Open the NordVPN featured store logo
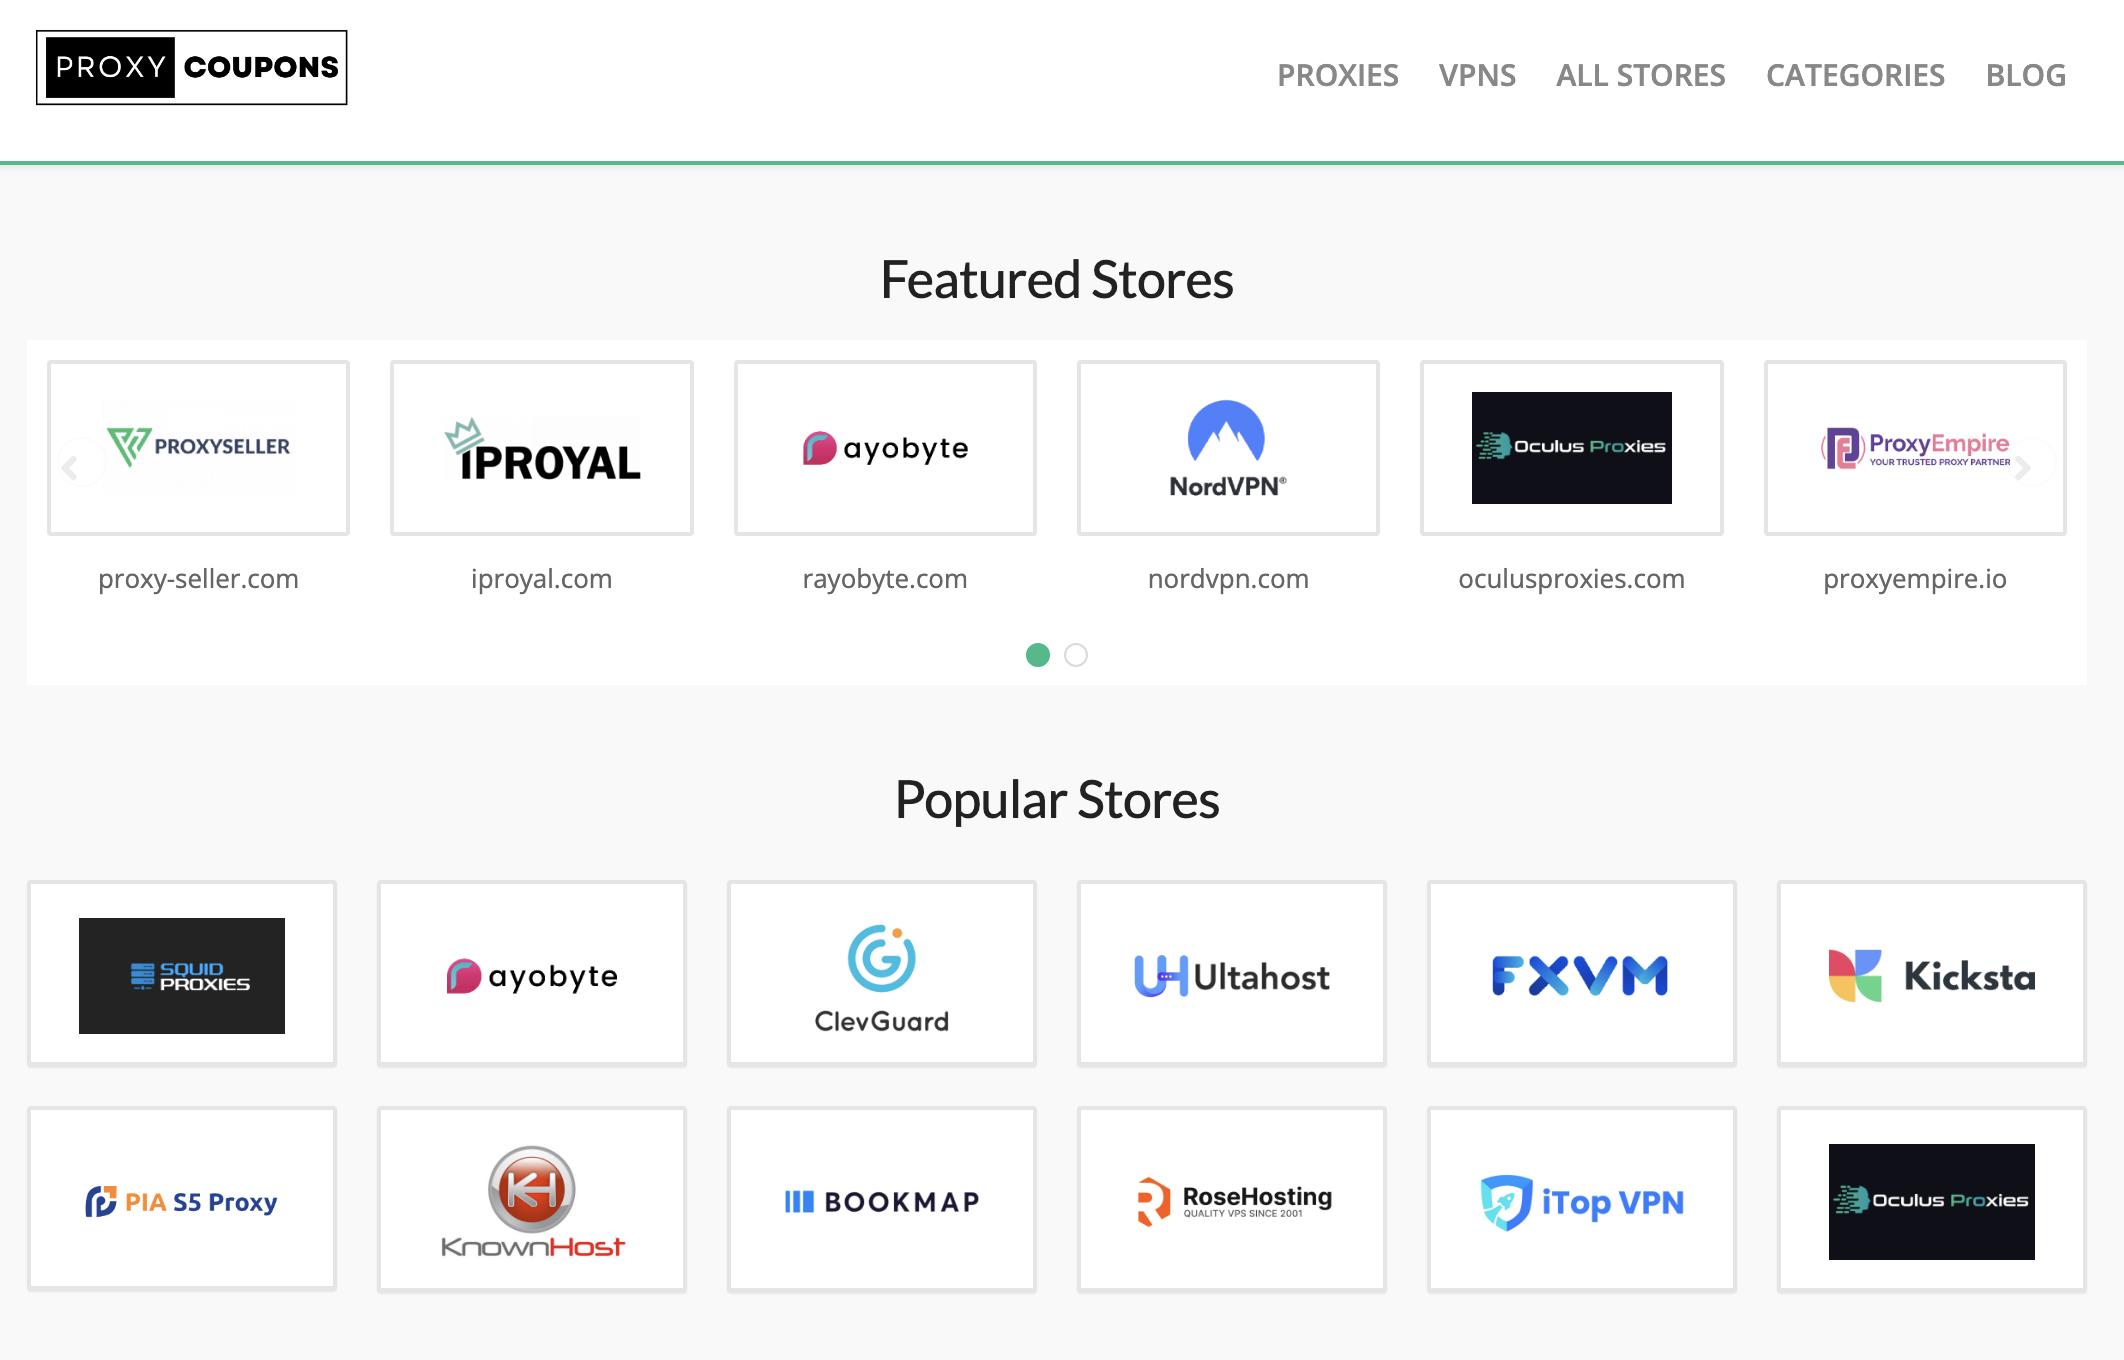2124x1360 pixels. [x=1228, y=448]
